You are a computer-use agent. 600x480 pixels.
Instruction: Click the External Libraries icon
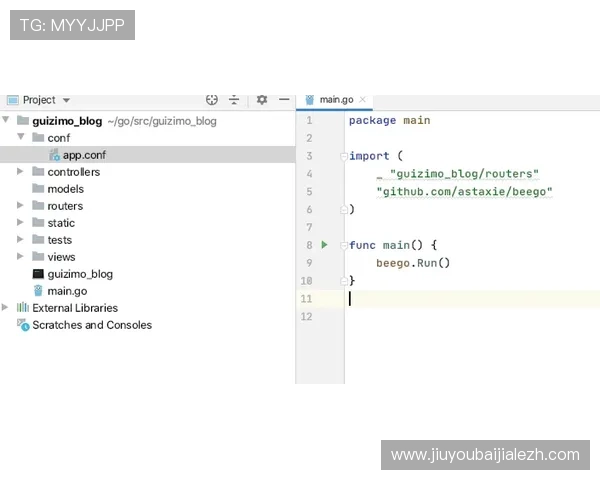(22, 308)
